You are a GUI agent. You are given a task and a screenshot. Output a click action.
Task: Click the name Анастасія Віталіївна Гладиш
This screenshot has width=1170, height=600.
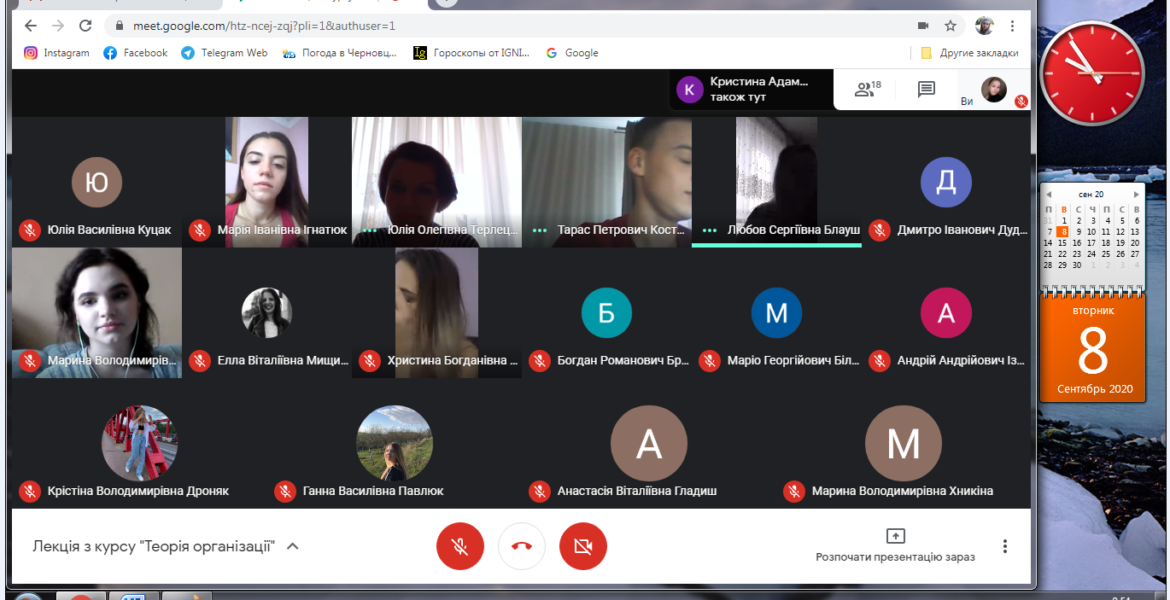(637, 491)
